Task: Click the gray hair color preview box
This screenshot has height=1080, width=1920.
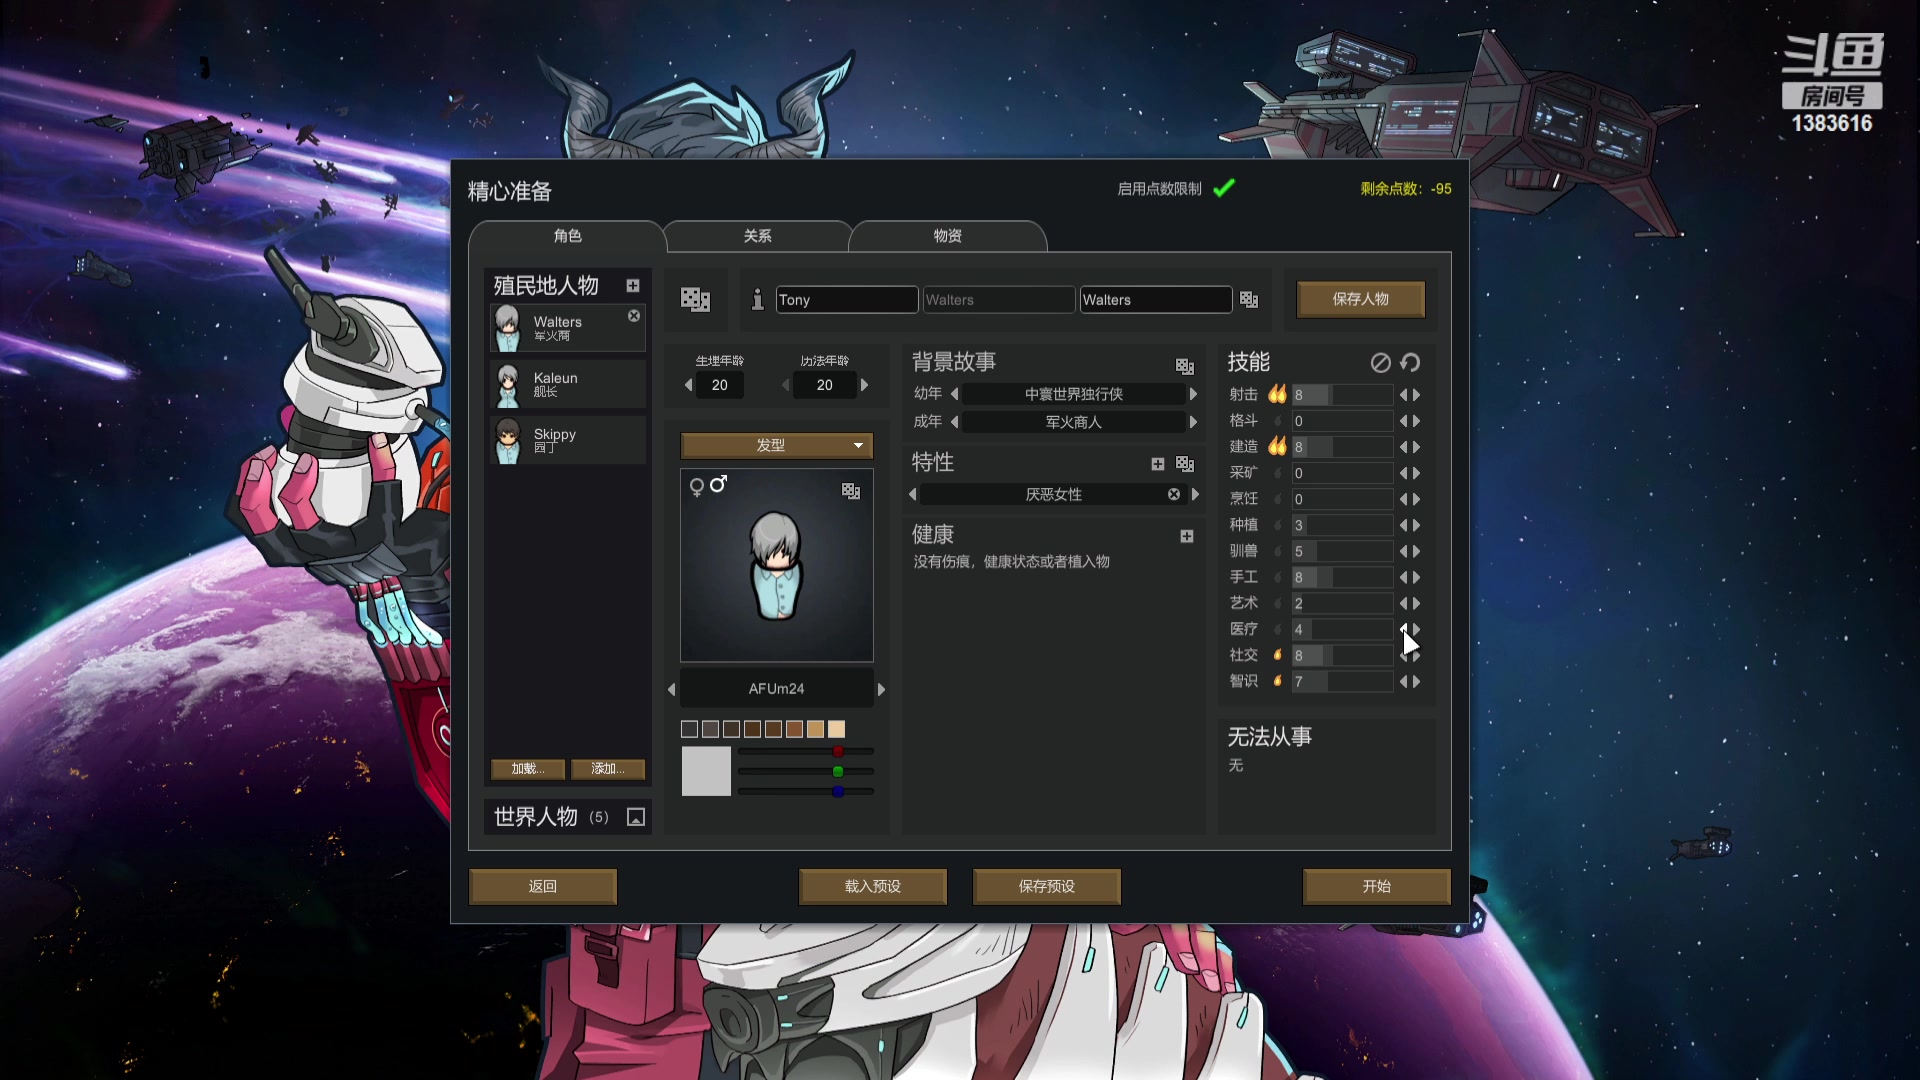Action: (x=706, y=771)
